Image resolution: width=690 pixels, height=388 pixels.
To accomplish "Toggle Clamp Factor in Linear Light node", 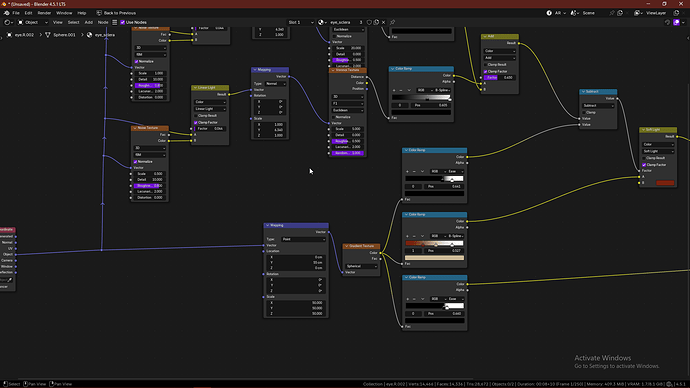I will coord(196,123).
